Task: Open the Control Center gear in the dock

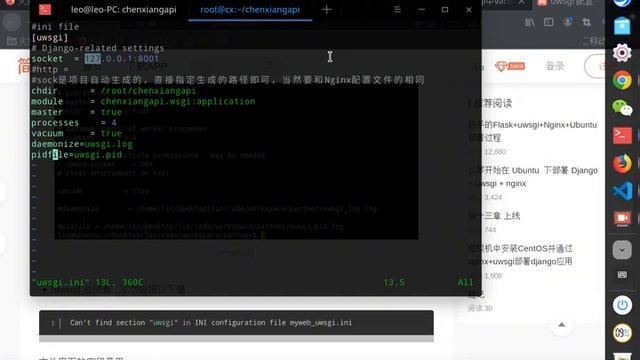Action: 622,53
